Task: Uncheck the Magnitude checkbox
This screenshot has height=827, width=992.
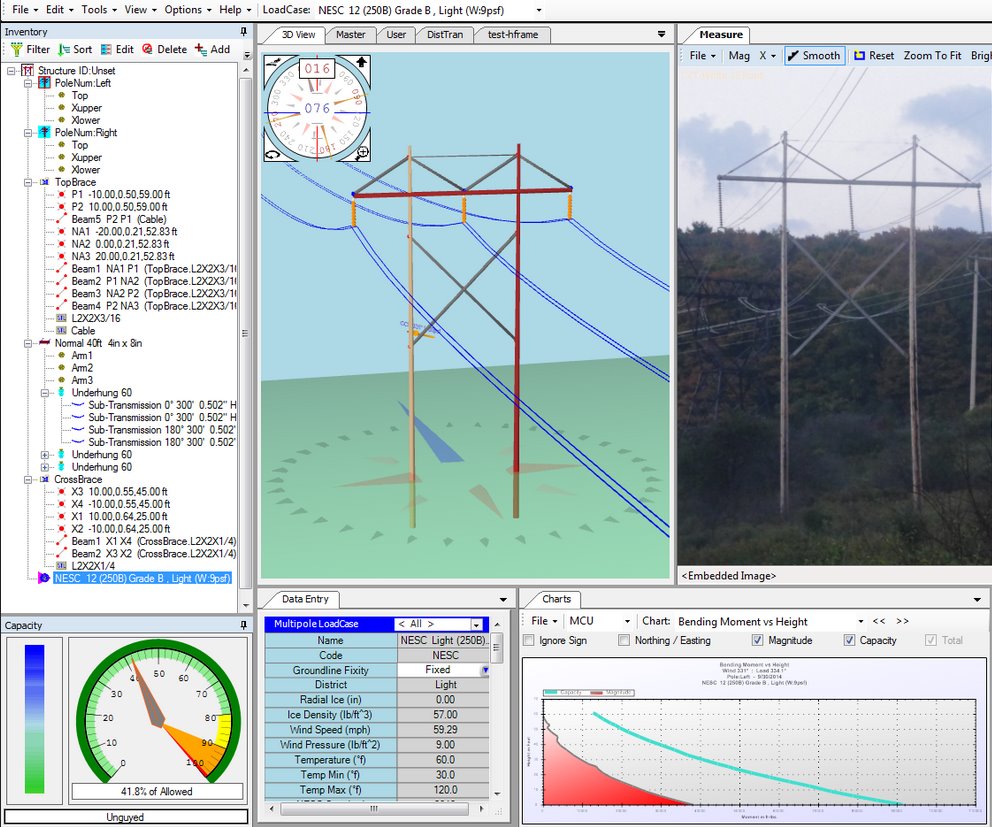Action: click(757, 640)
